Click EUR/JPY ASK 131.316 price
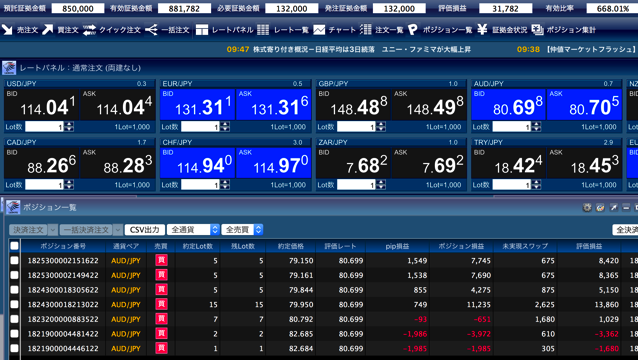Viewport: 638px width, 360px height. (x=274, y=105)
